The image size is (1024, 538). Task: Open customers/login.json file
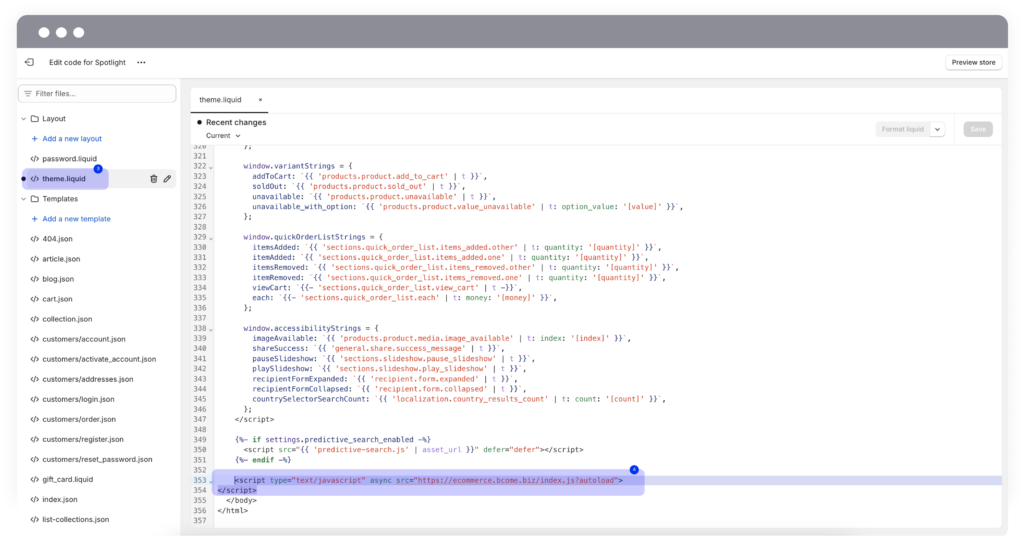point(78,400)
